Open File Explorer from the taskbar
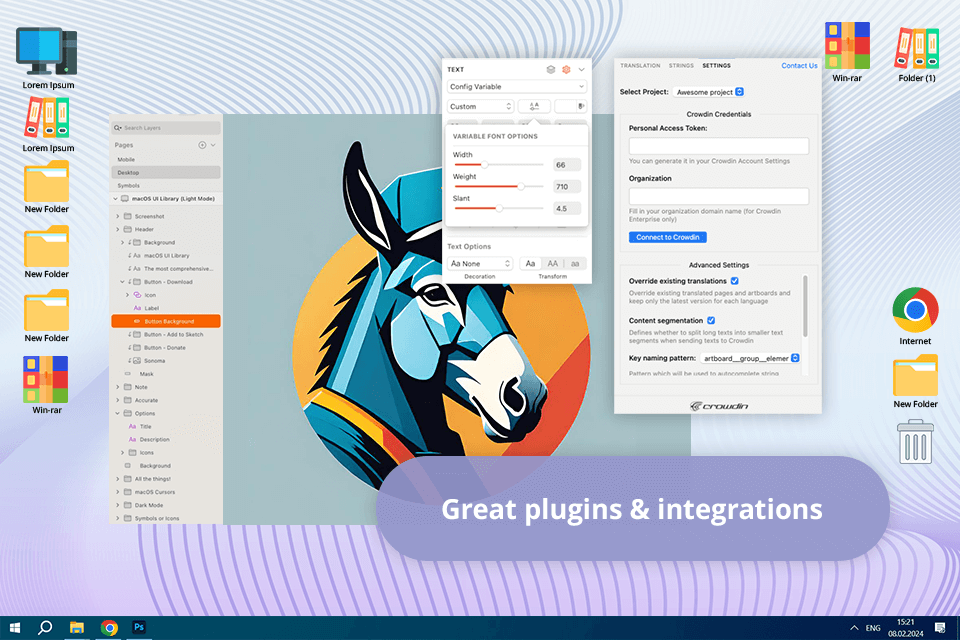Image resolution: width=960 pixels, height=640 pixels. (77, 628)
